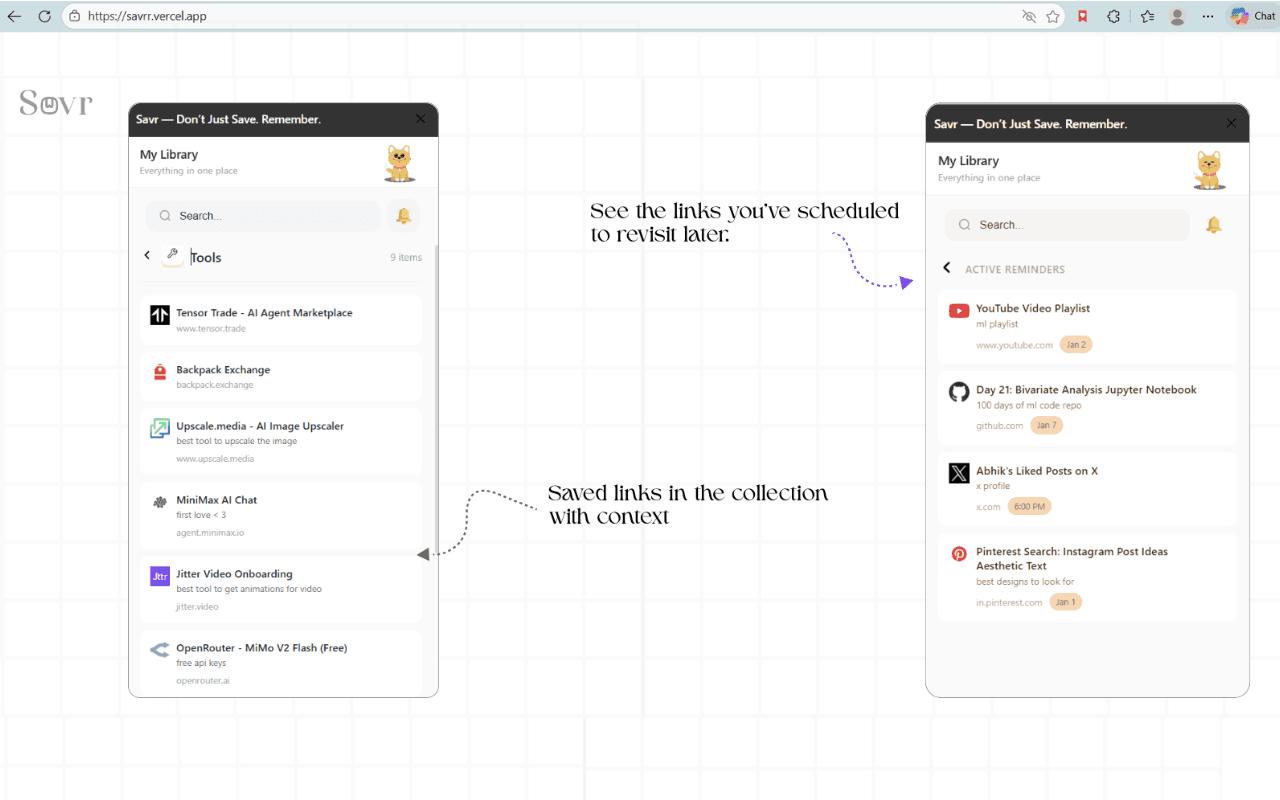Click the notification bell in My Library
The image size is (1280, 800).
click(x=403, y=216)
